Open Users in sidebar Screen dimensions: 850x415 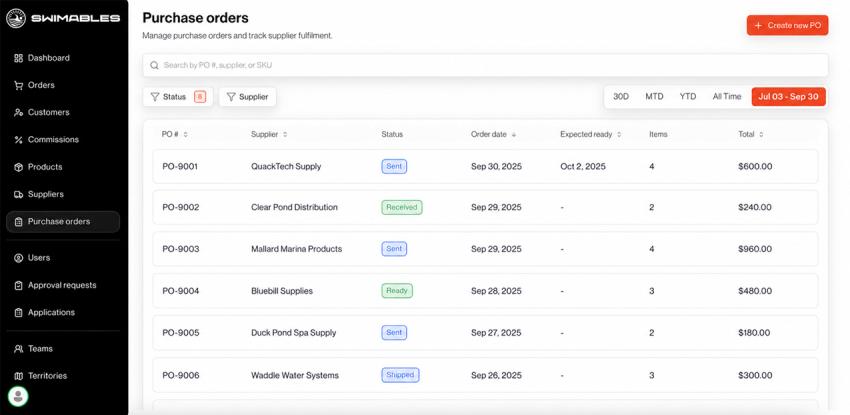tap(63, 258)
